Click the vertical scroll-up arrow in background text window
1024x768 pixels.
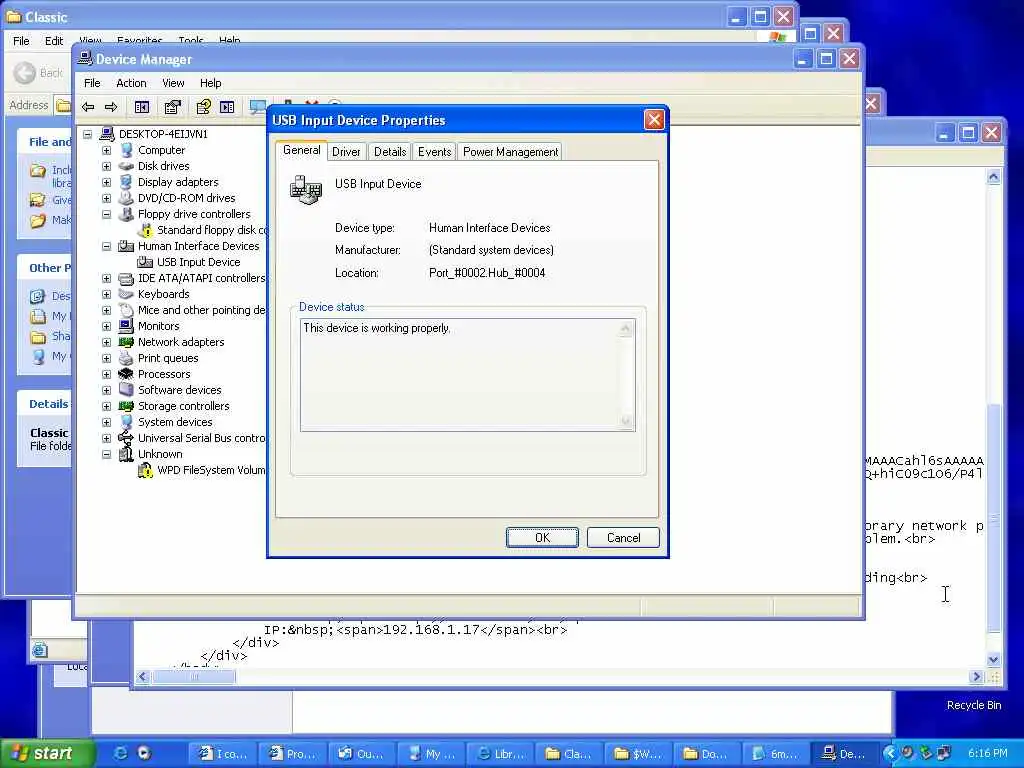point(993,178)
